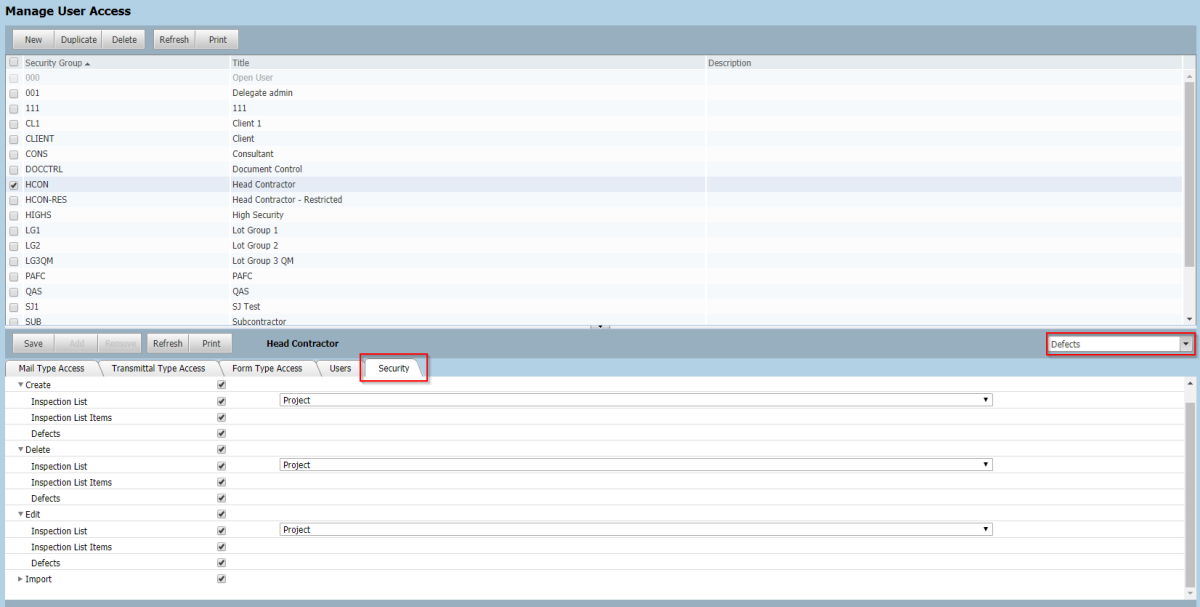Switch to Transmittal Type Access tab
This screenshot has height=607, width=1200.
point(158,368)
